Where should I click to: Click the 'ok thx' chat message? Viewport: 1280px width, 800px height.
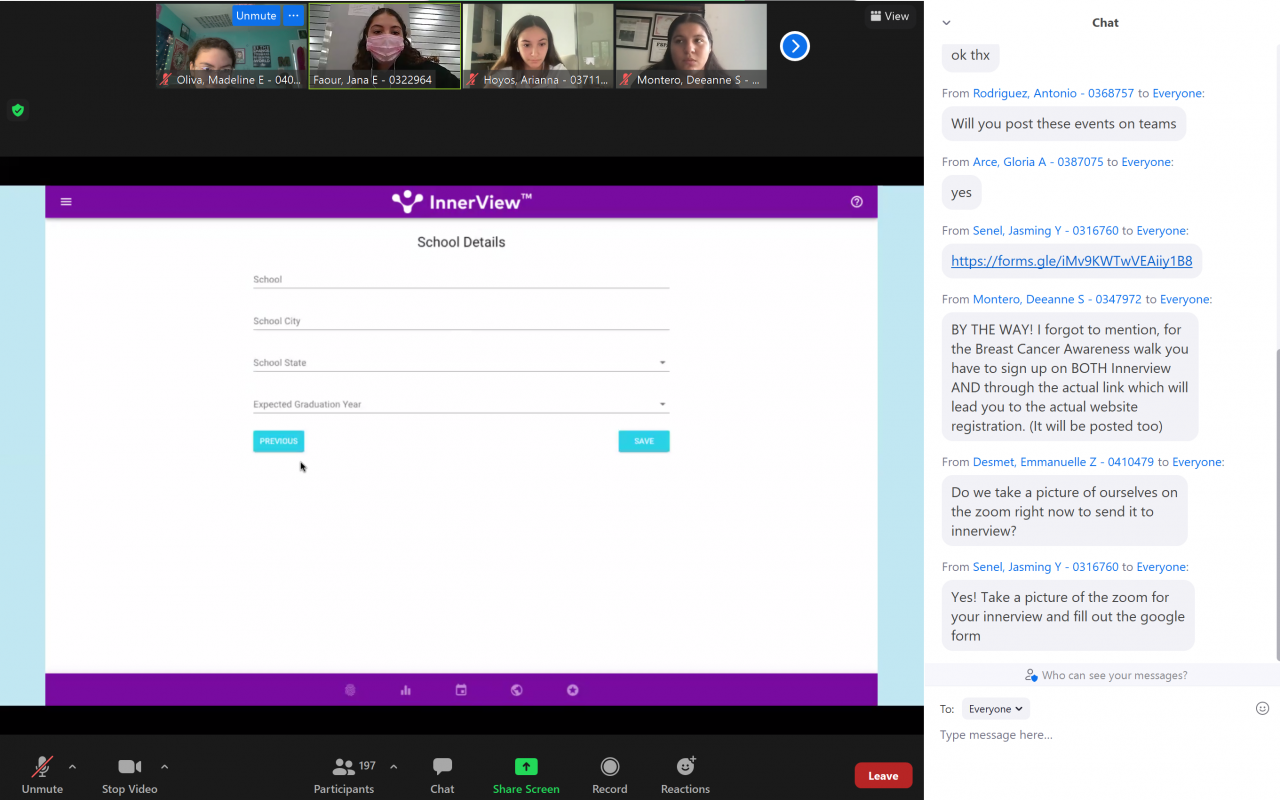click(970, 55)
